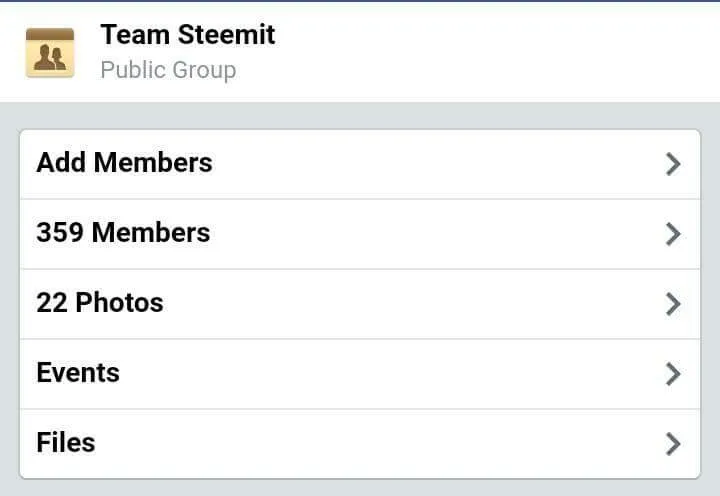Click the Team Steemit group icon
This screenshot has height=496, width=720.
click(50, 53)
